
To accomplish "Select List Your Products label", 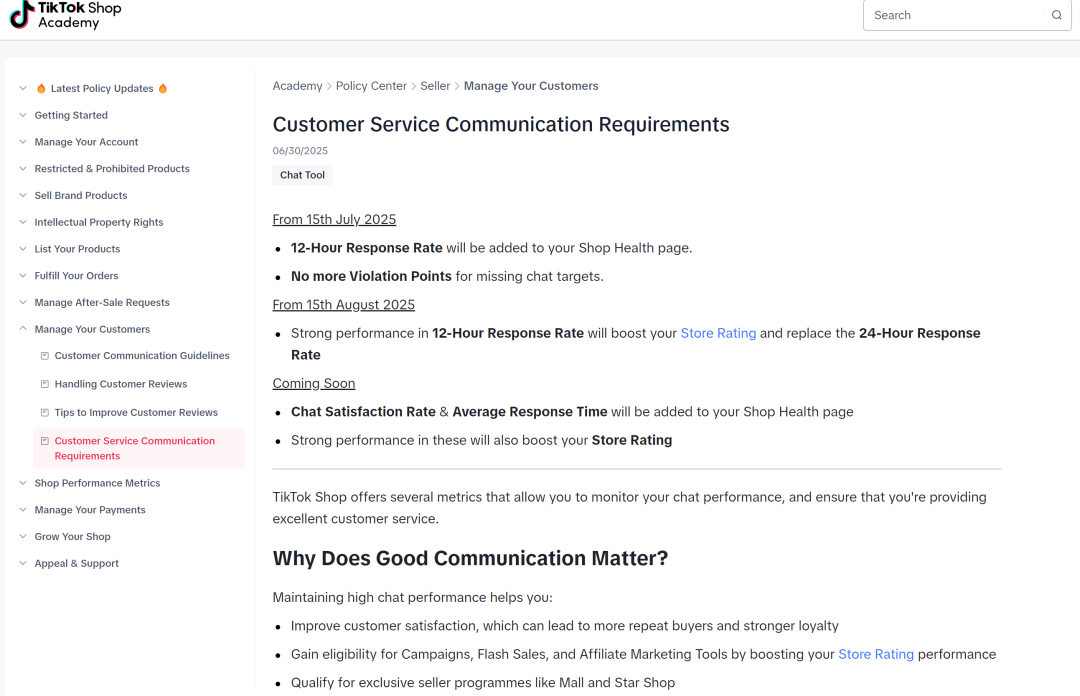I will tap(77, 249).
